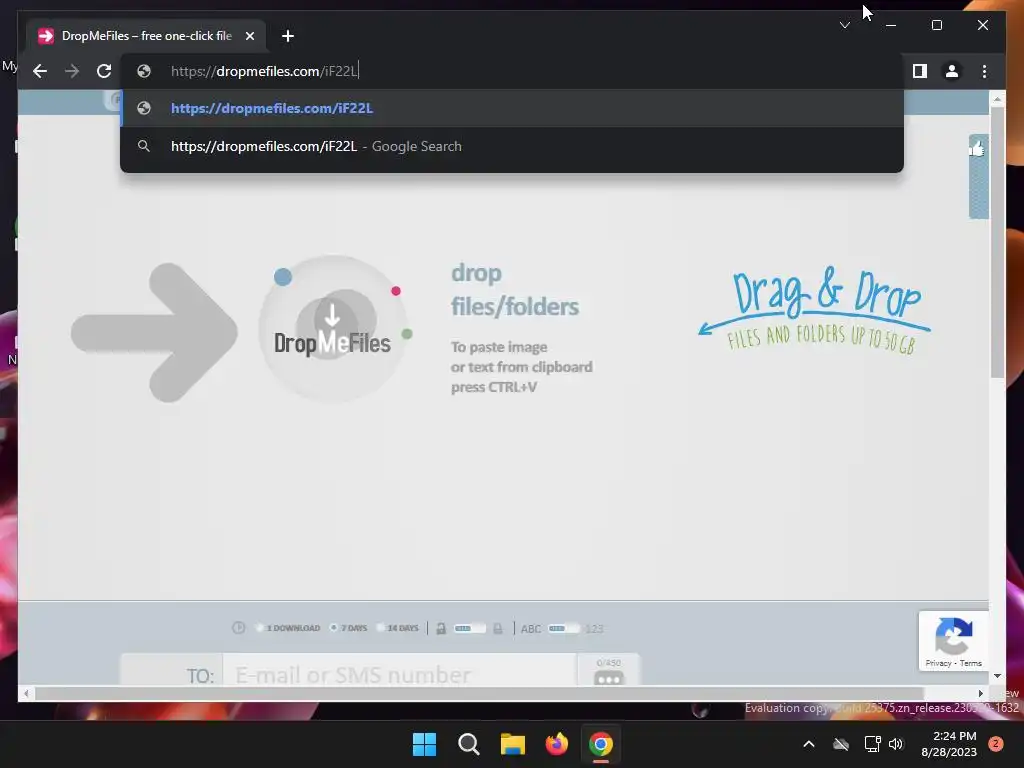Open the taskbar clock and date
The width and height of the screenshot is (1024, 768).
(949, 744)
